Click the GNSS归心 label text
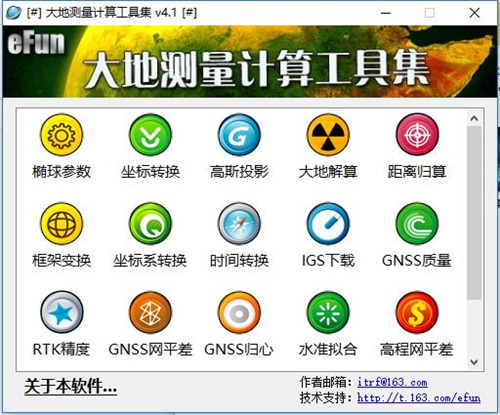The height and width of the screenshot is (415, 500). pos(239,349)
